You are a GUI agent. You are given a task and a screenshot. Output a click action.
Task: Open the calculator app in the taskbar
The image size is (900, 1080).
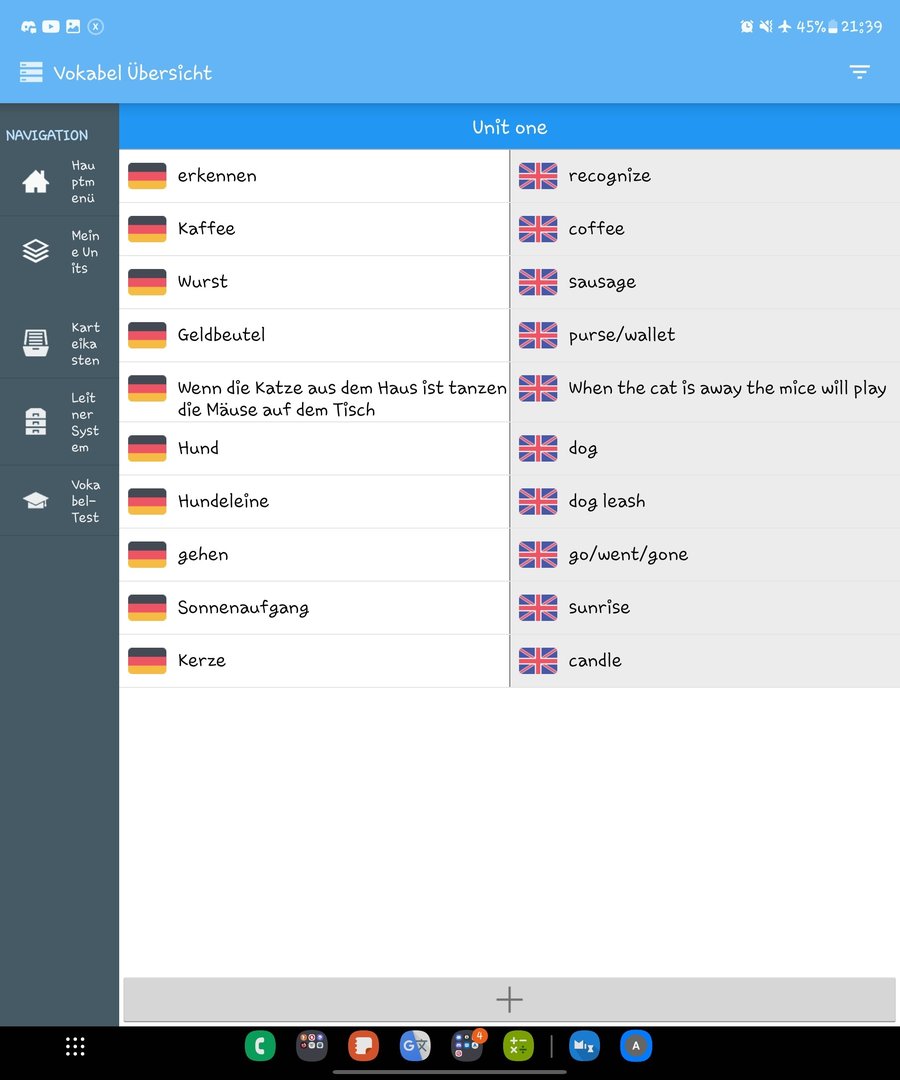click(518, 1046)
